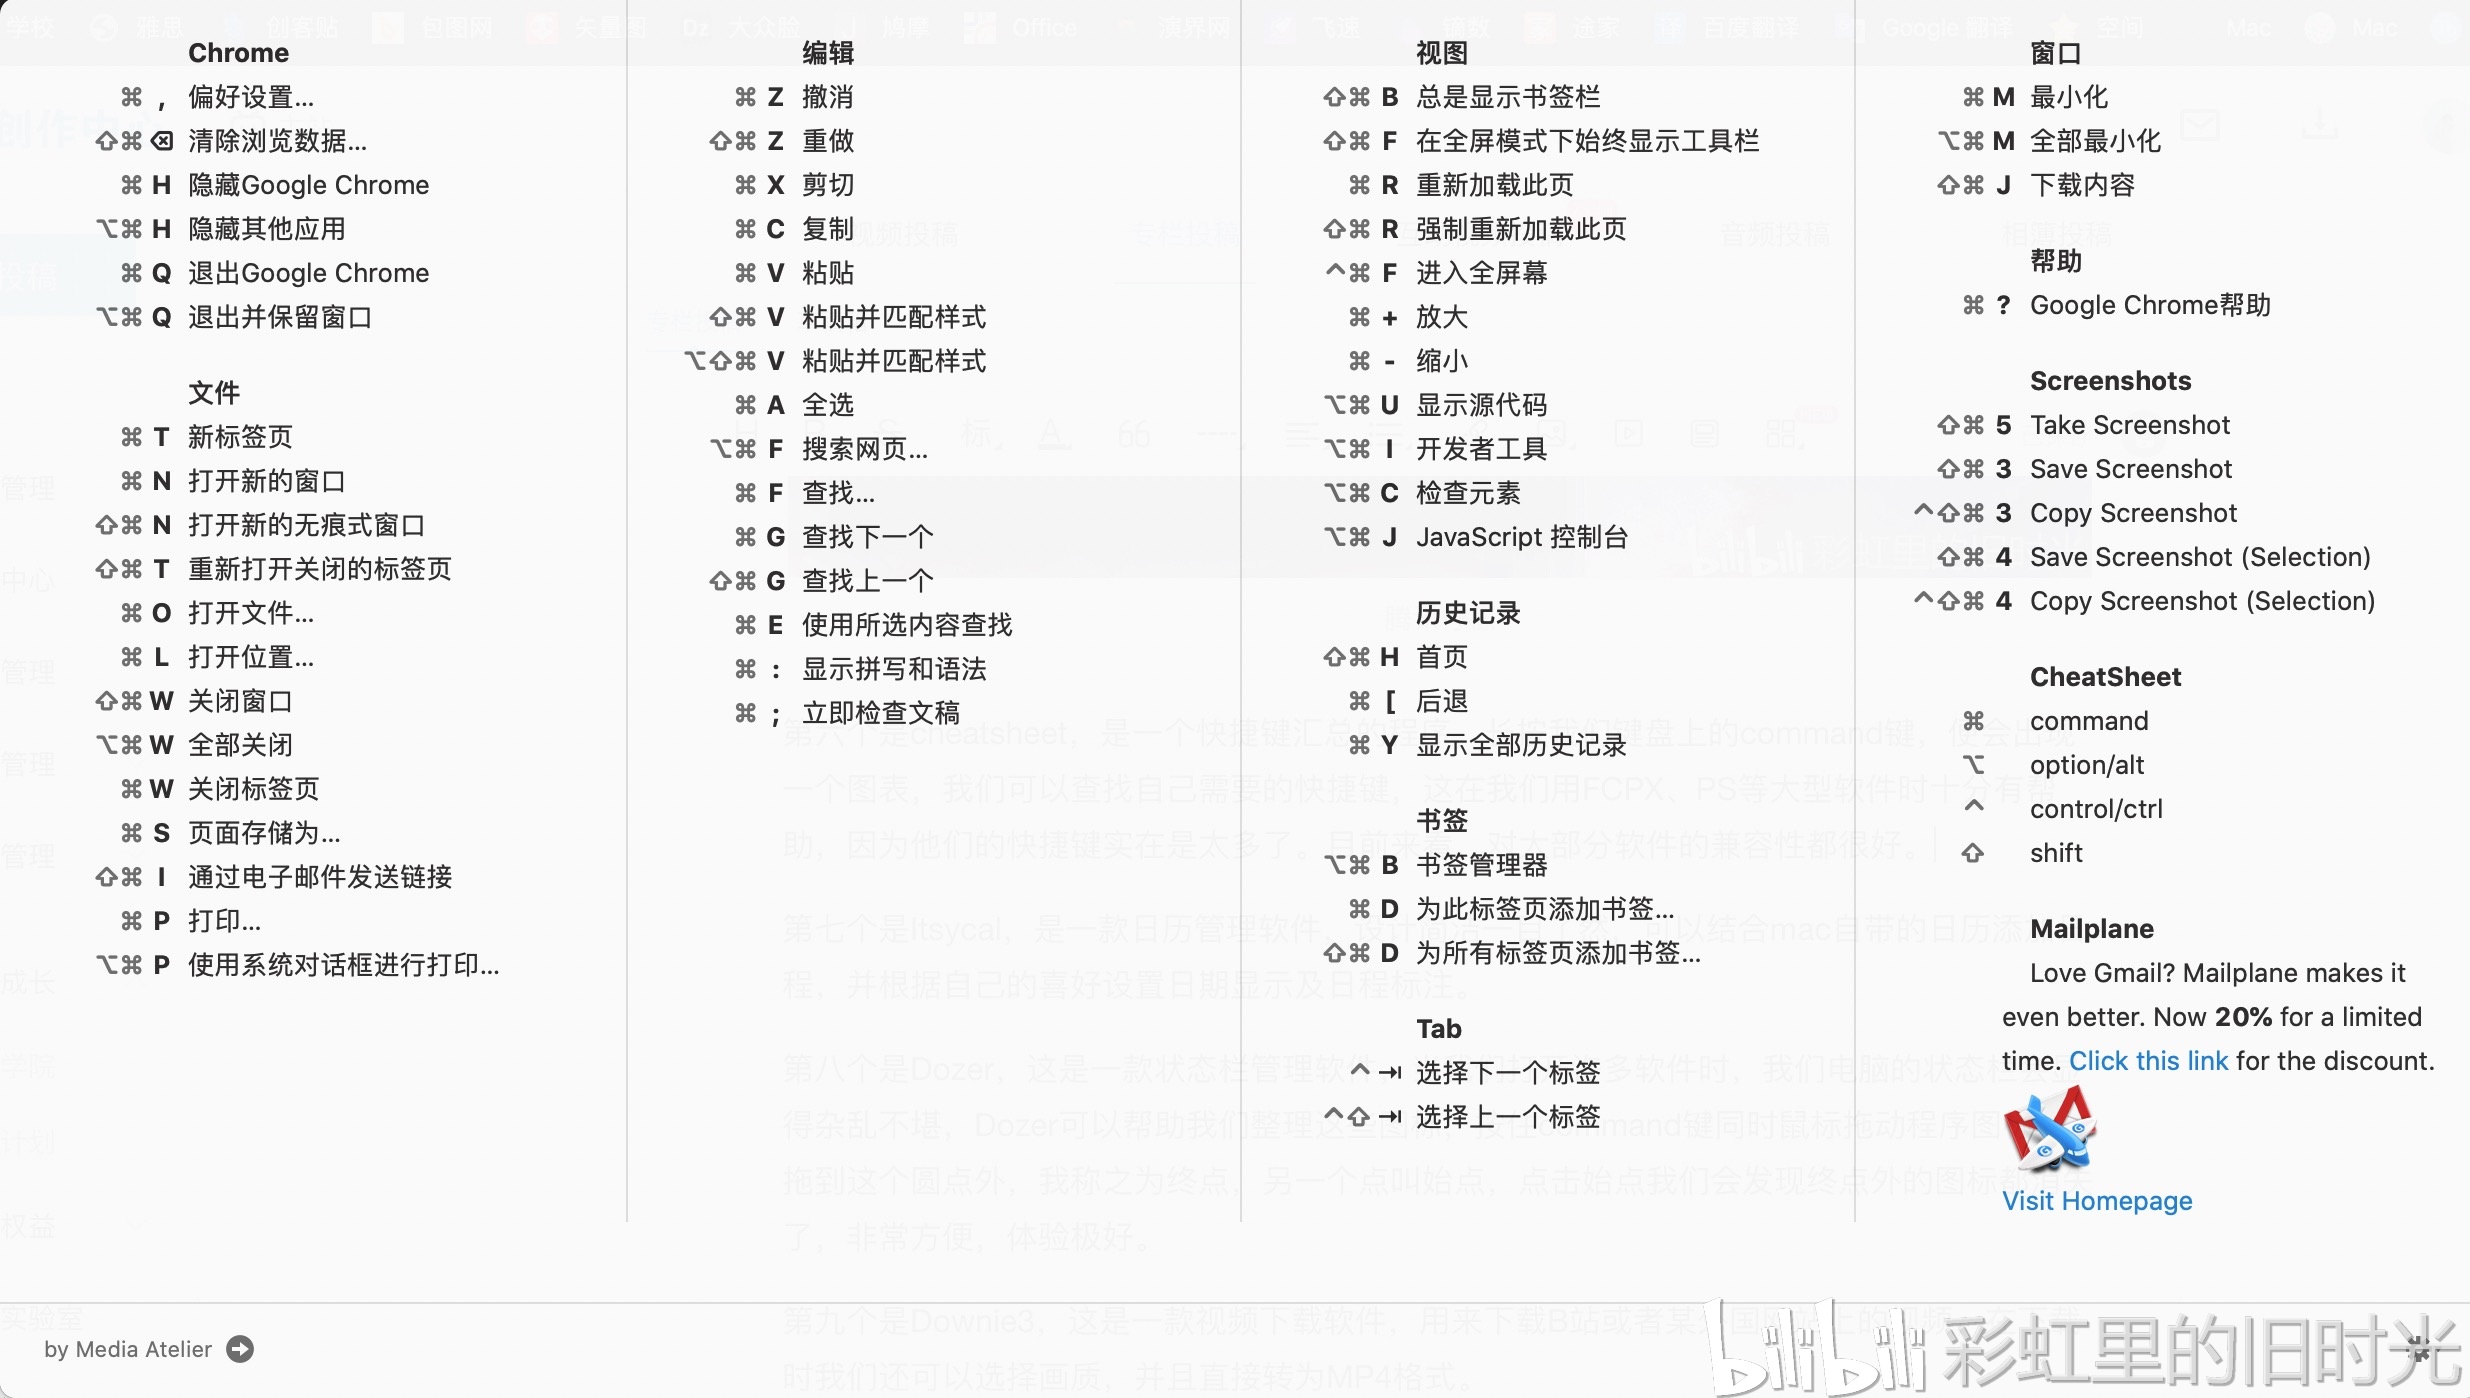Click the shift arrow icon
The image size is (2470, 1398).
pyautogui.click(x=1973, y=852)
